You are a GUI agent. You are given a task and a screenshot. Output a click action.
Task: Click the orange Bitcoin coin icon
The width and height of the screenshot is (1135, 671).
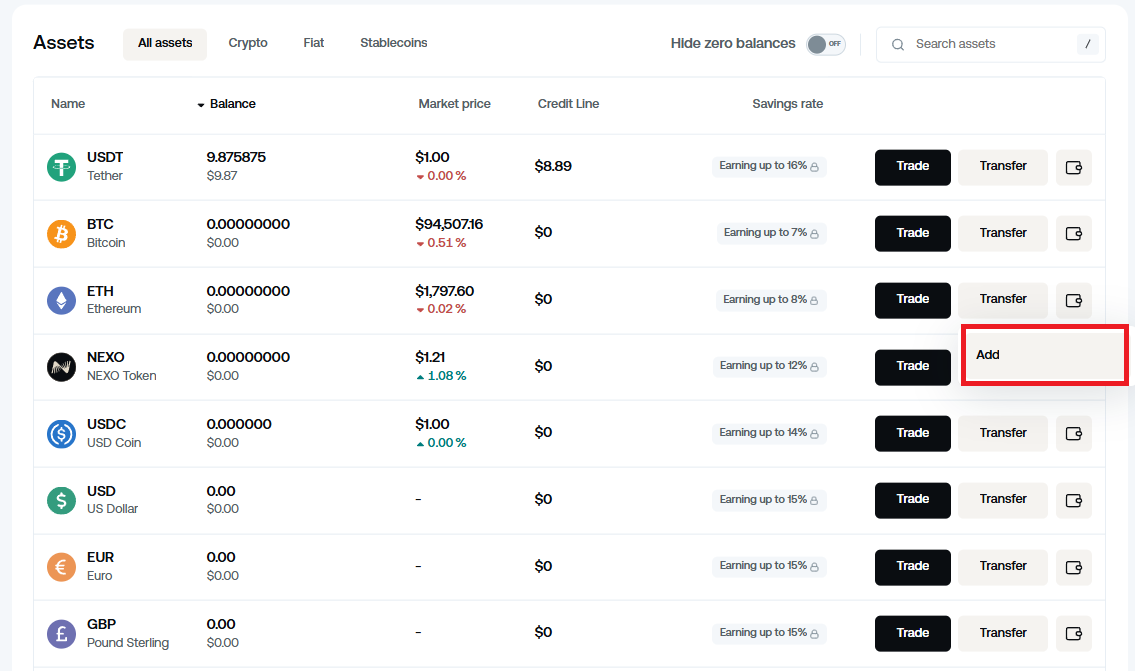pos(62,234)
